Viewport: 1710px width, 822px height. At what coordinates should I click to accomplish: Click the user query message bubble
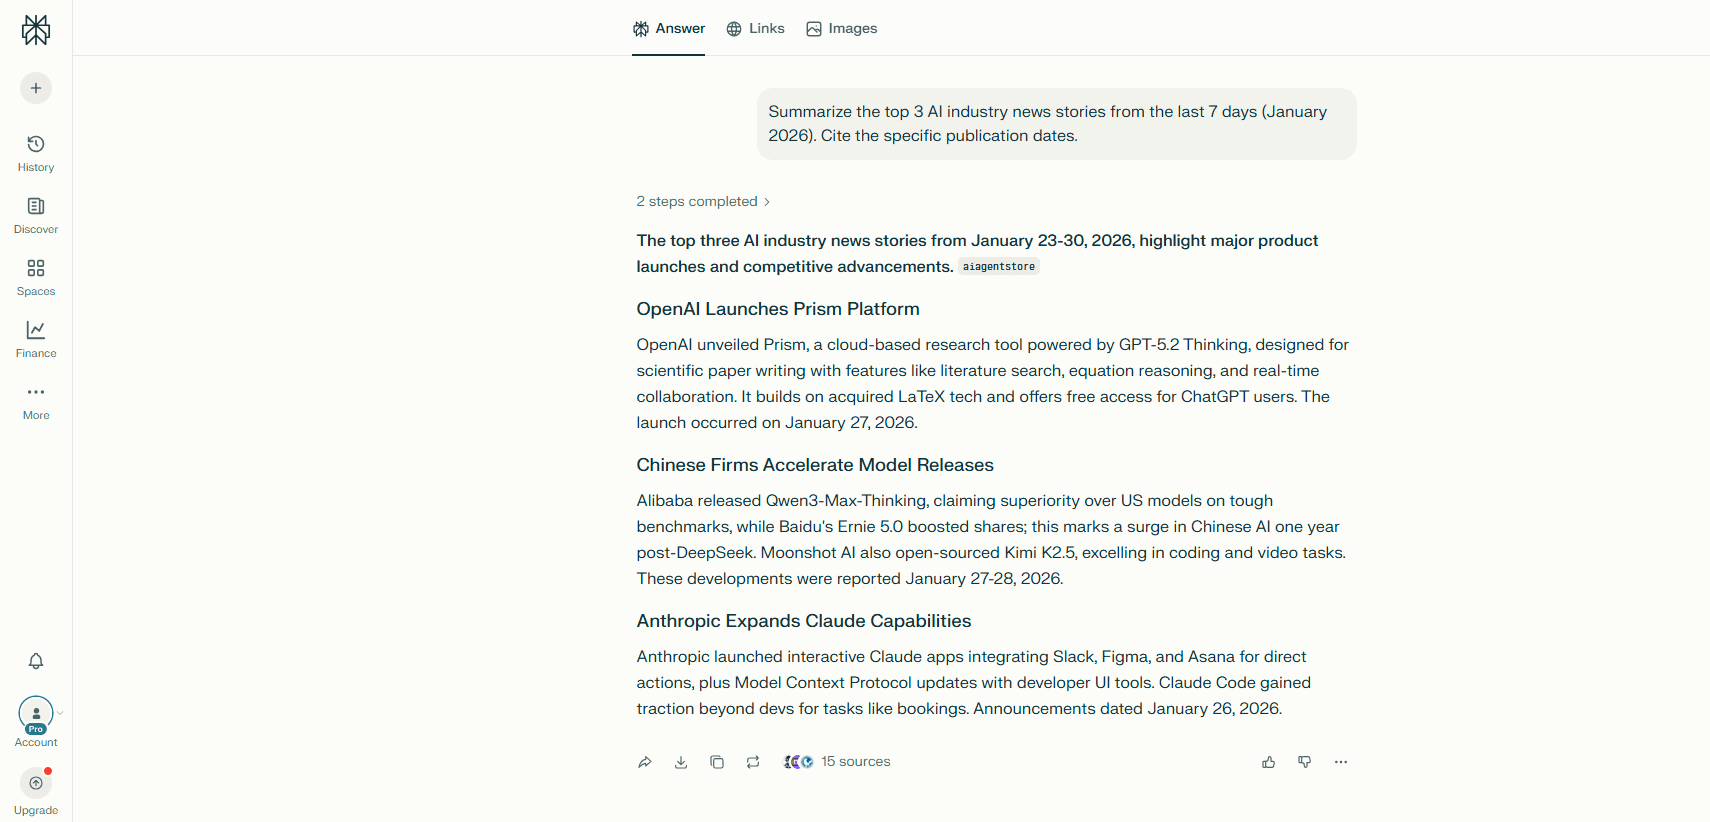[1056, 124]
